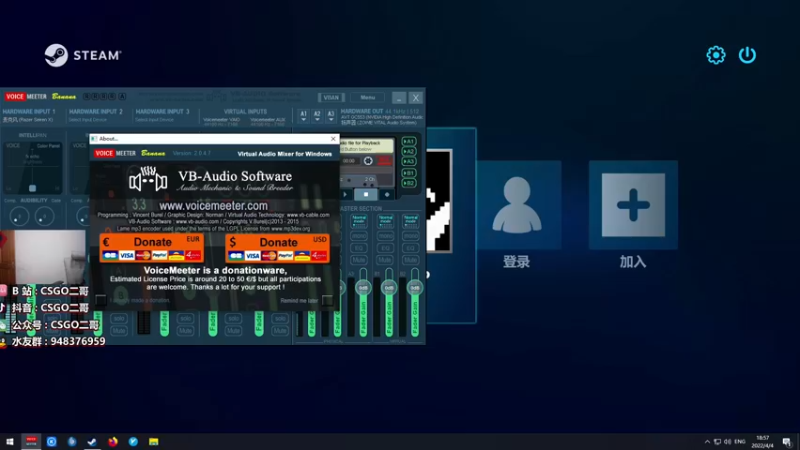The width and height of the screenshot is (800, 450).
Task: Click the B2 bus 0dB fader knob
Action: (x=415, y=288)
